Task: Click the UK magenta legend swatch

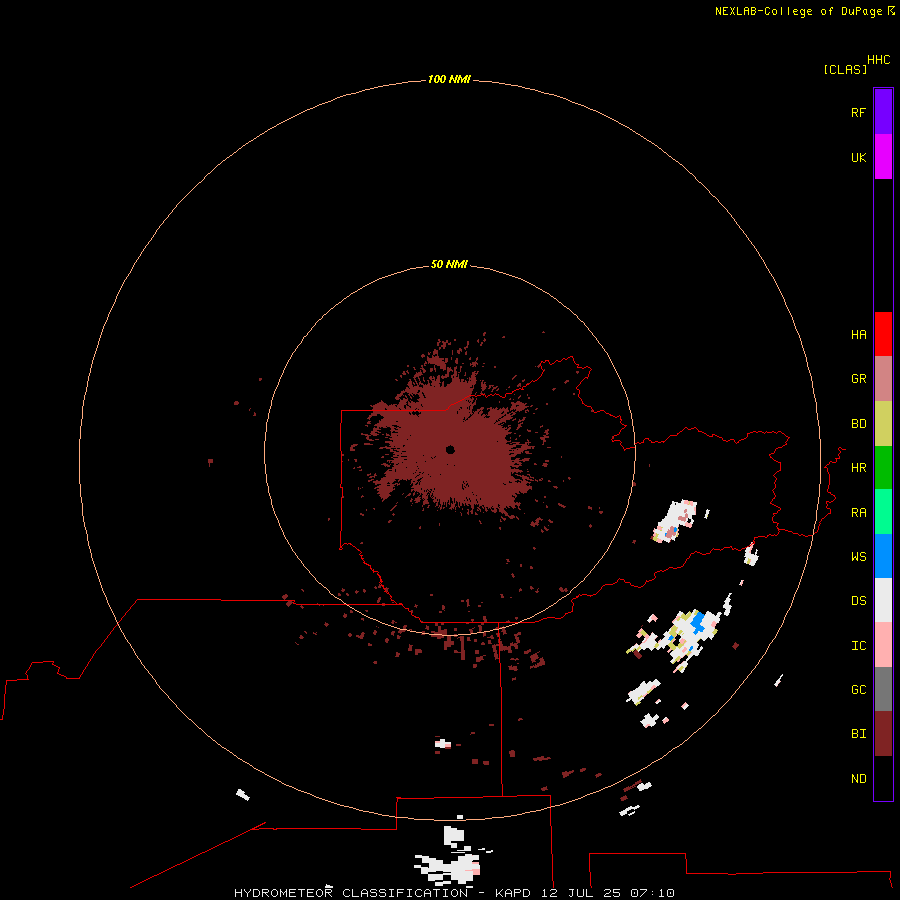Action: 883,157
